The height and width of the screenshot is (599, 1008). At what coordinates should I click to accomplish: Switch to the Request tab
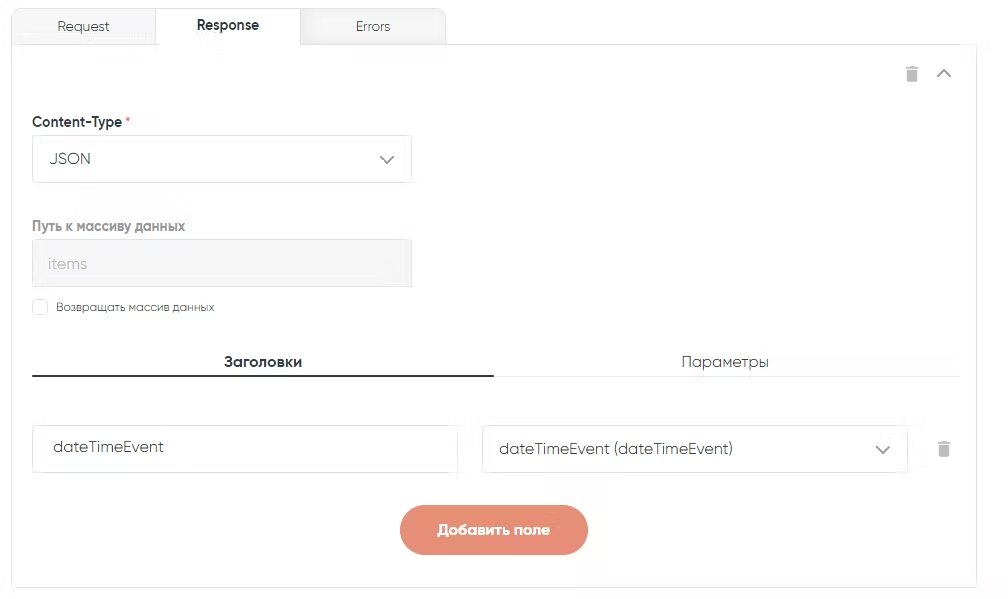(x=84, y=27)
